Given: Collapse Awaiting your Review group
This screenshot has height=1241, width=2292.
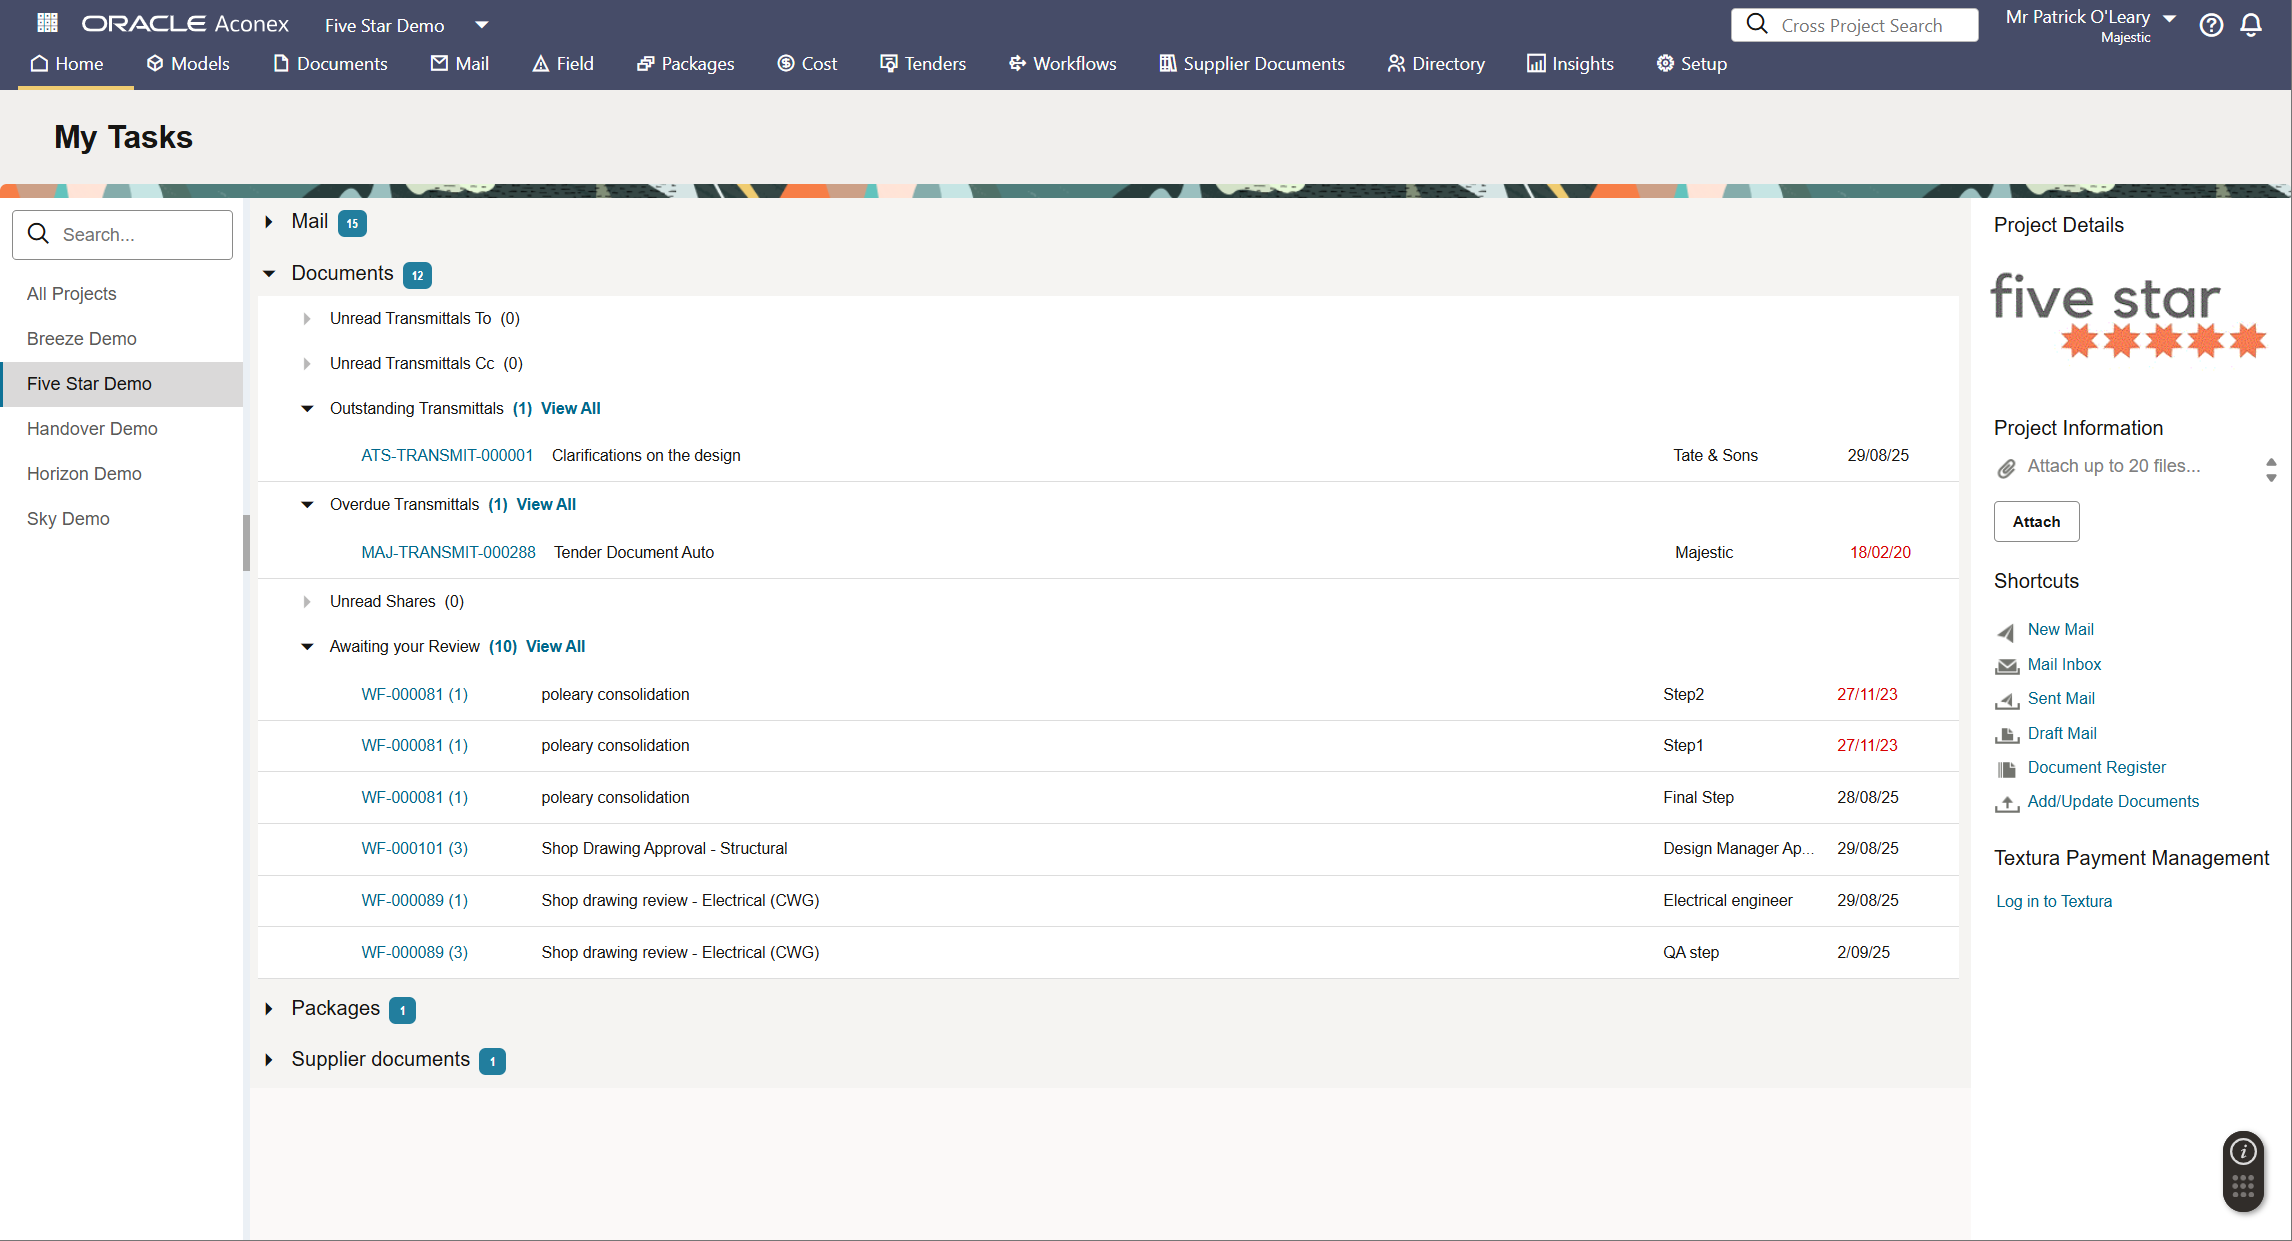Looking at the screenshot, I should click(307, 647).
